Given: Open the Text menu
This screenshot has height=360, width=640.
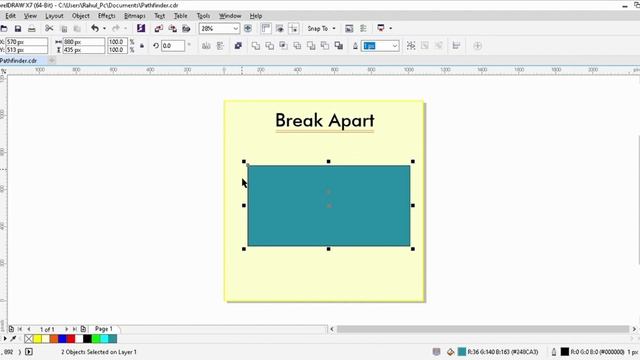Looking at the screenshot, I should pos(160,16).
